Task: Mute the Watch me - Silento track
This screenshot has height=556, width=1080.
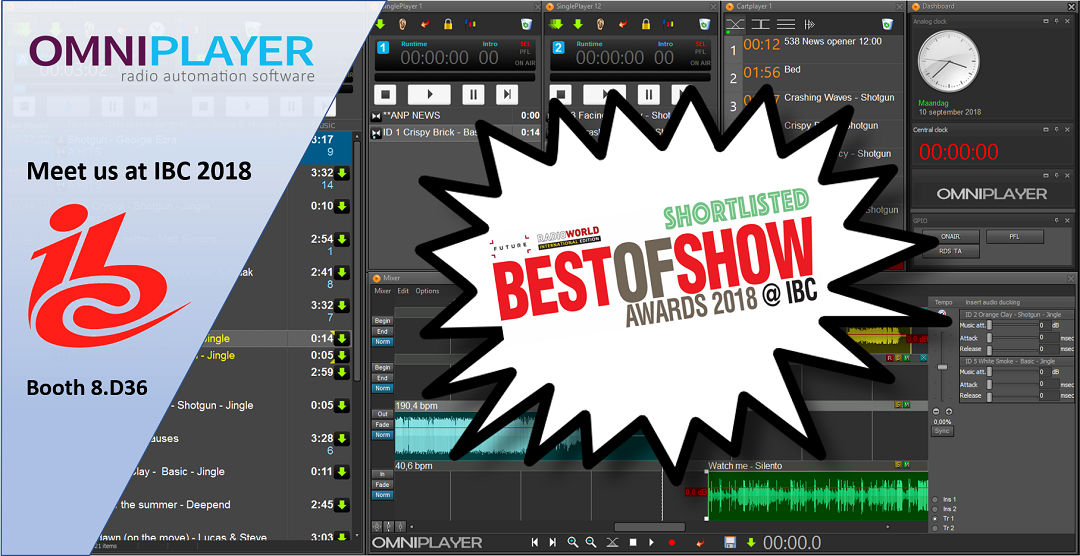Action: [907, 466]
